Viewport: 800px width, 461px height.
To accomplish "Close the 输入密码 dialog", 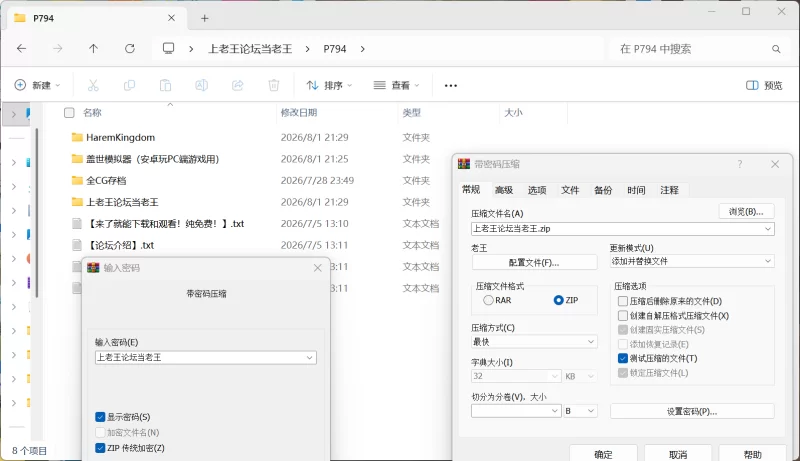I will tap(317, 268).
